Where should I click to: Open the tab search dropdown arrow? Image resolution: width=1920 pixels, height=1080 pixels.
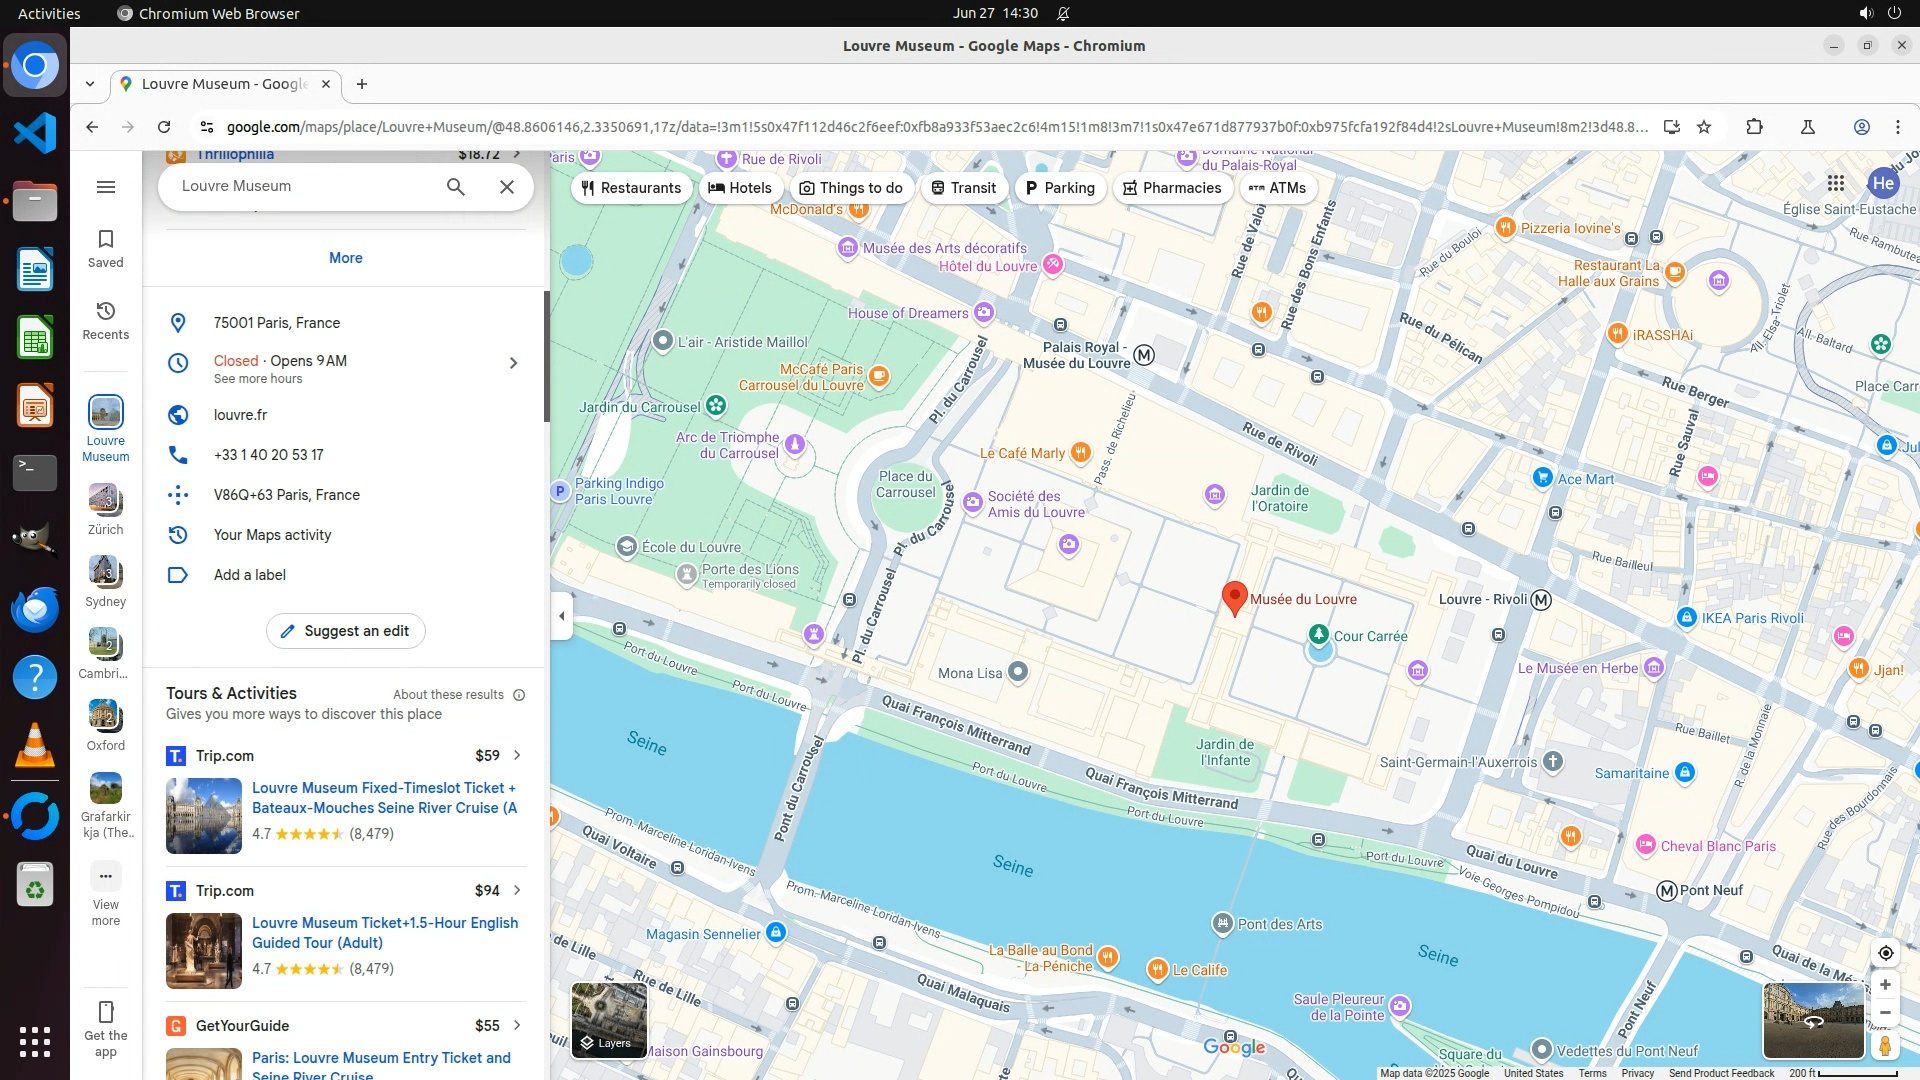(x=90, y=84)
